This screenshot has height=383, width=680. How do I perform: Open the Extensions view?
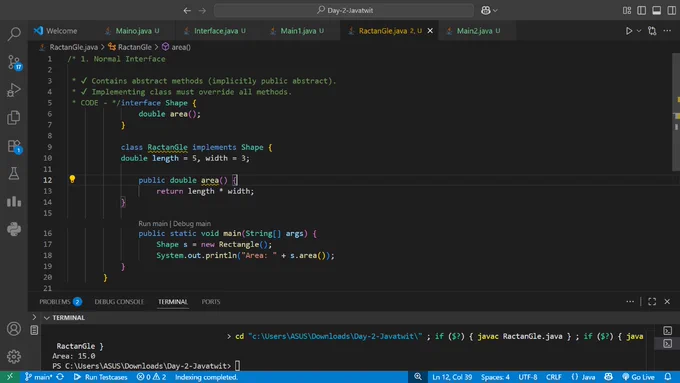click(x=14, y=146)
